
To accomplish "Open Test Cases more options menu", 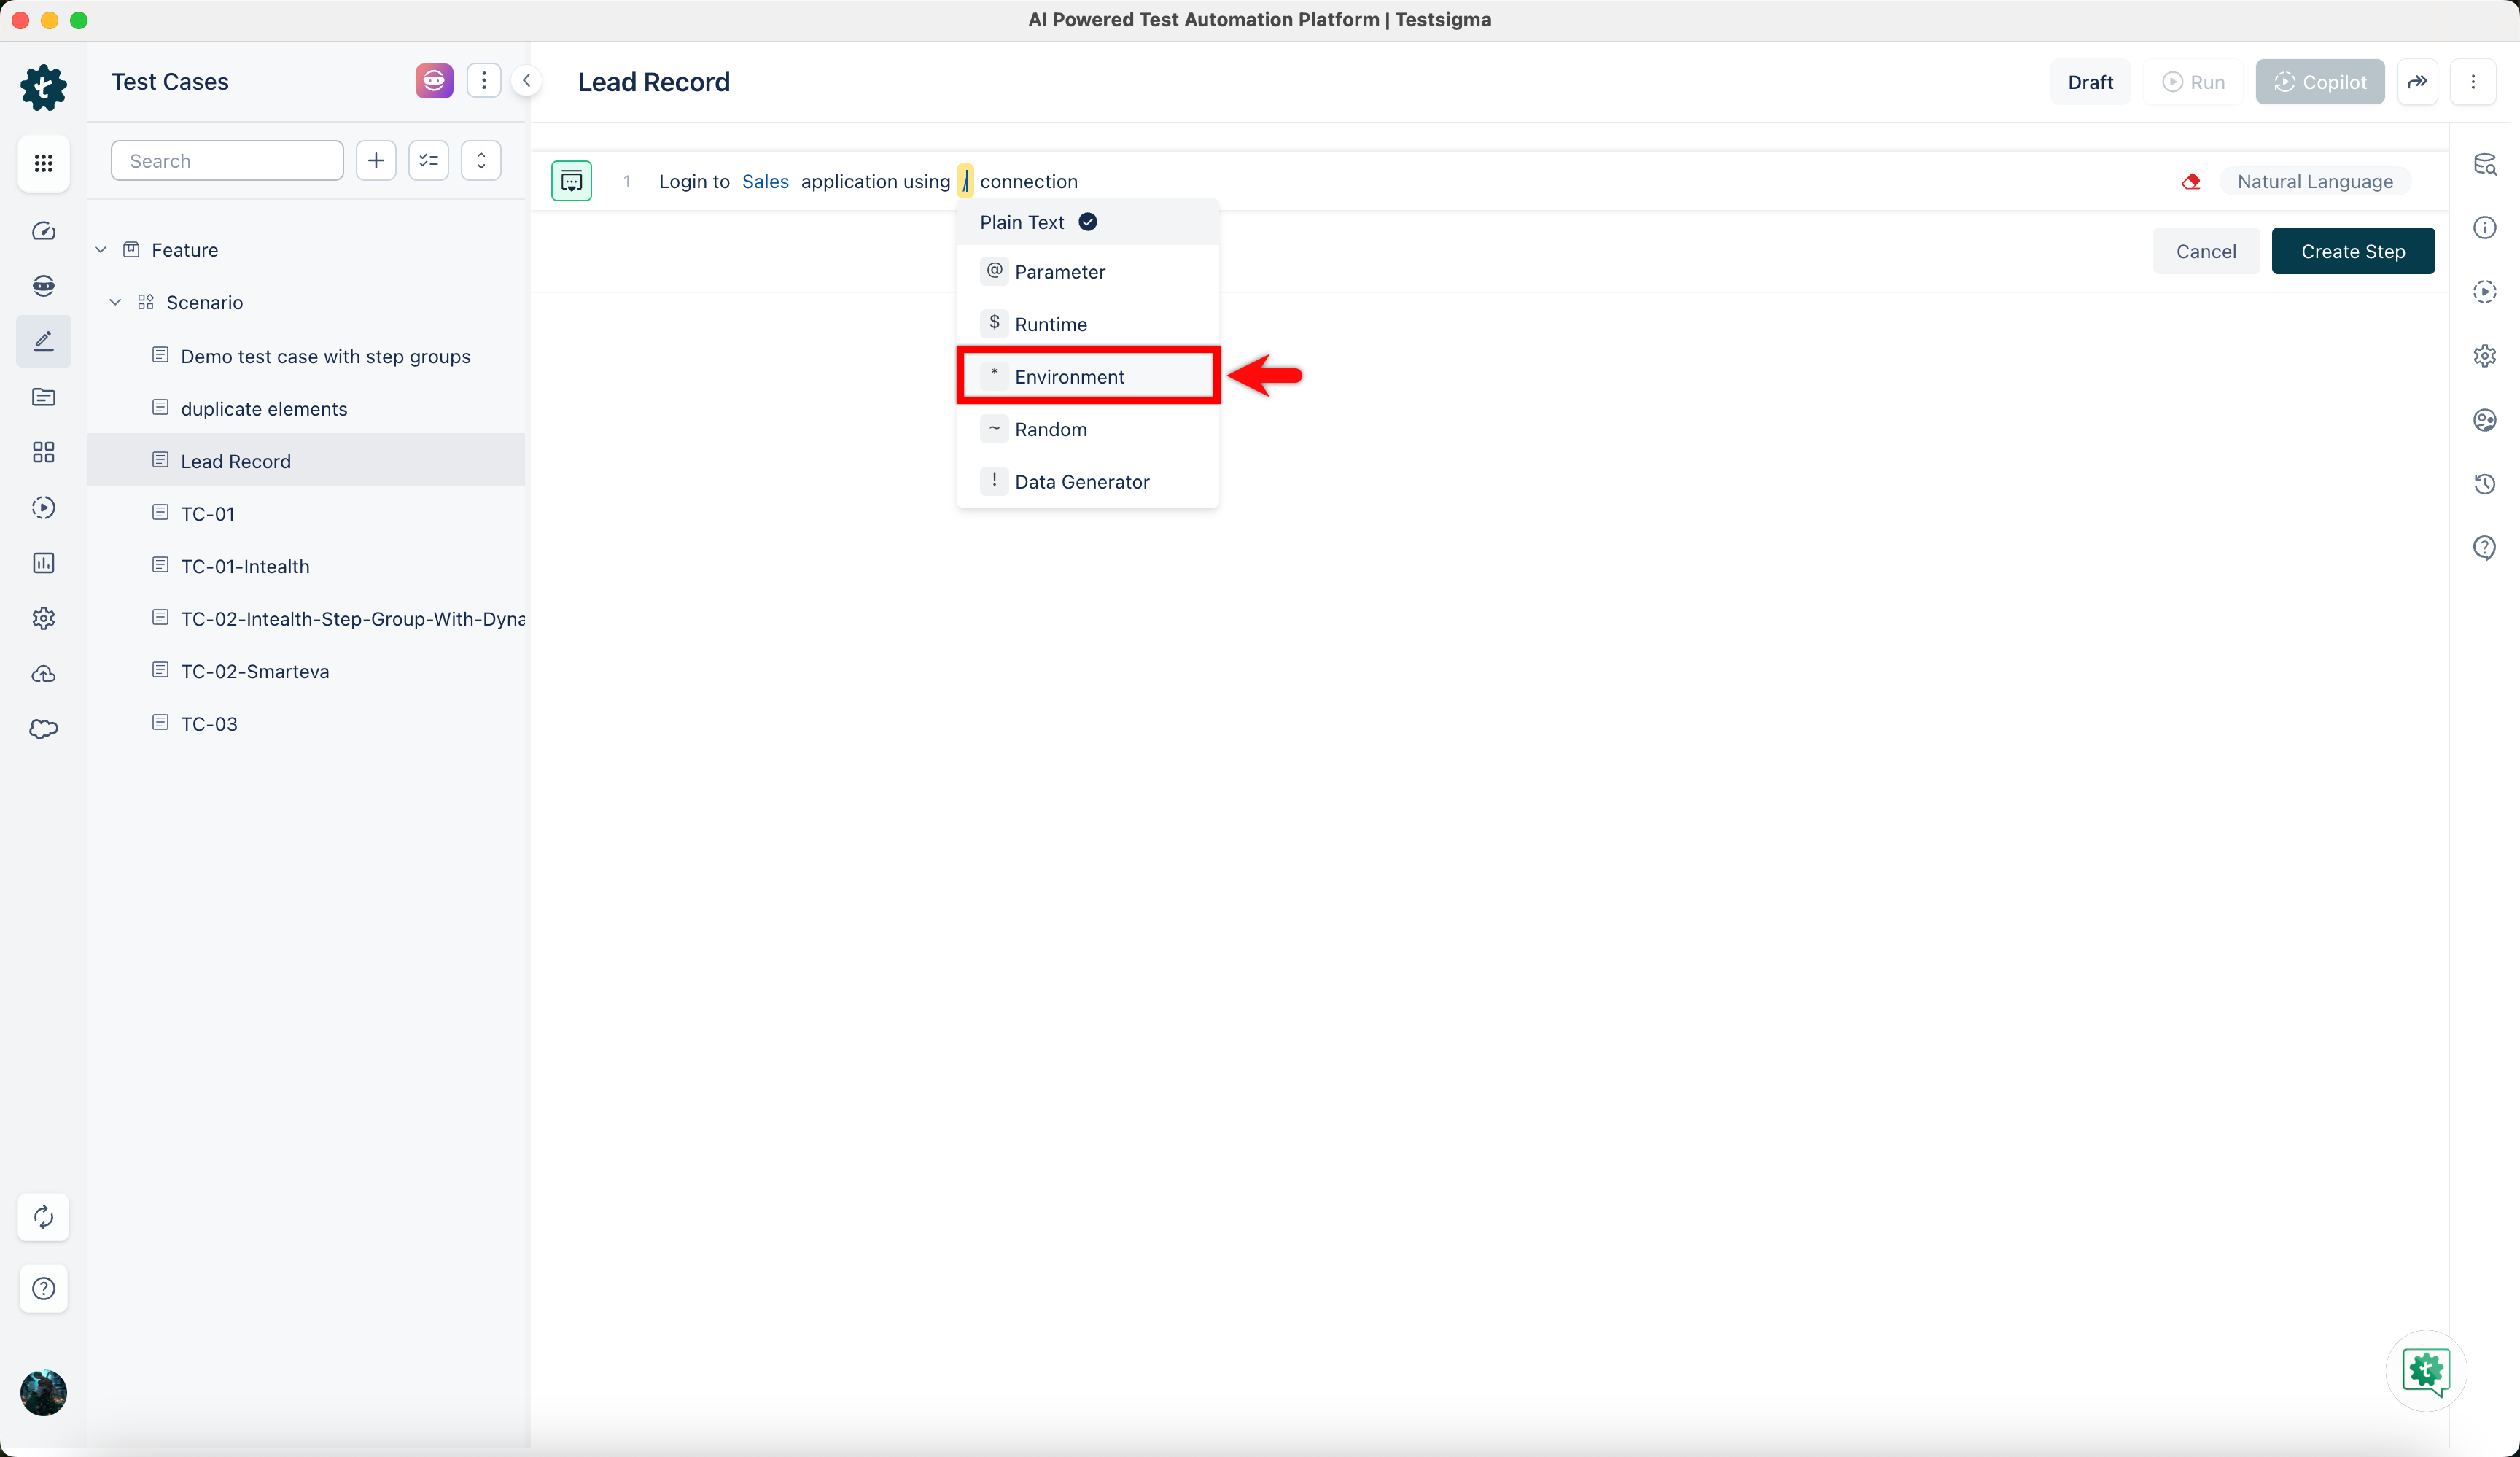I will coord(484,80).
